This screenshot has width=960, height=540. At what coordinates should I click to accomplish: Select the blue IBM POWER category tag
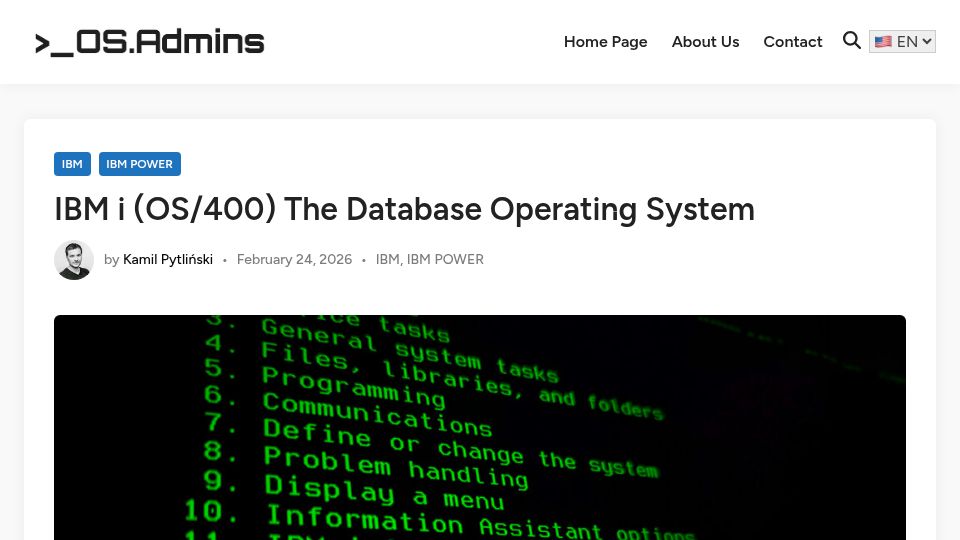point(140,164)
